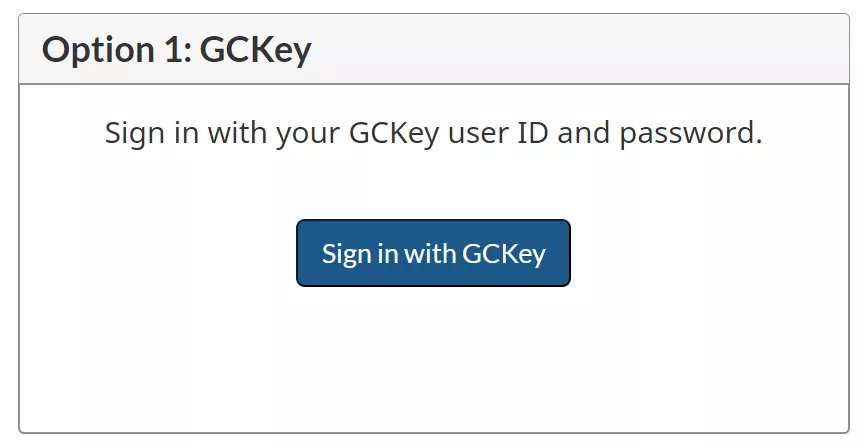Click the Sign in with GCKey button
The height and width of the screenshot is (448, 864).
point(433,253)
